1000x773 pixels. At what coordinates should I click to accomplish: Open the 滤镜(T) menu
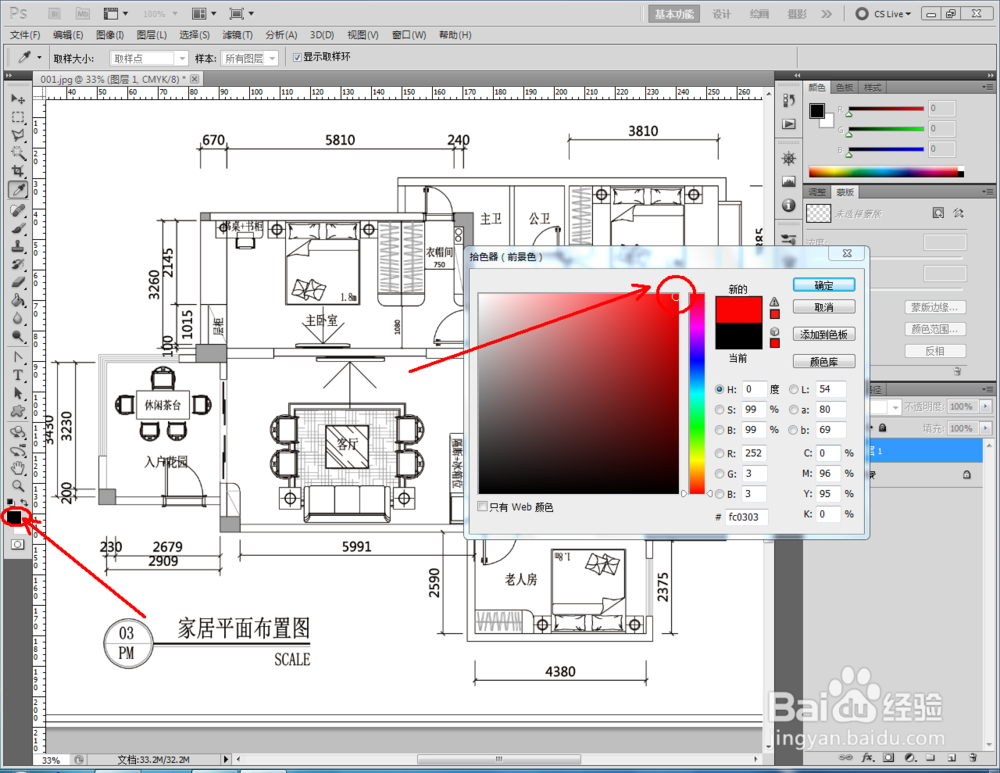237,35
